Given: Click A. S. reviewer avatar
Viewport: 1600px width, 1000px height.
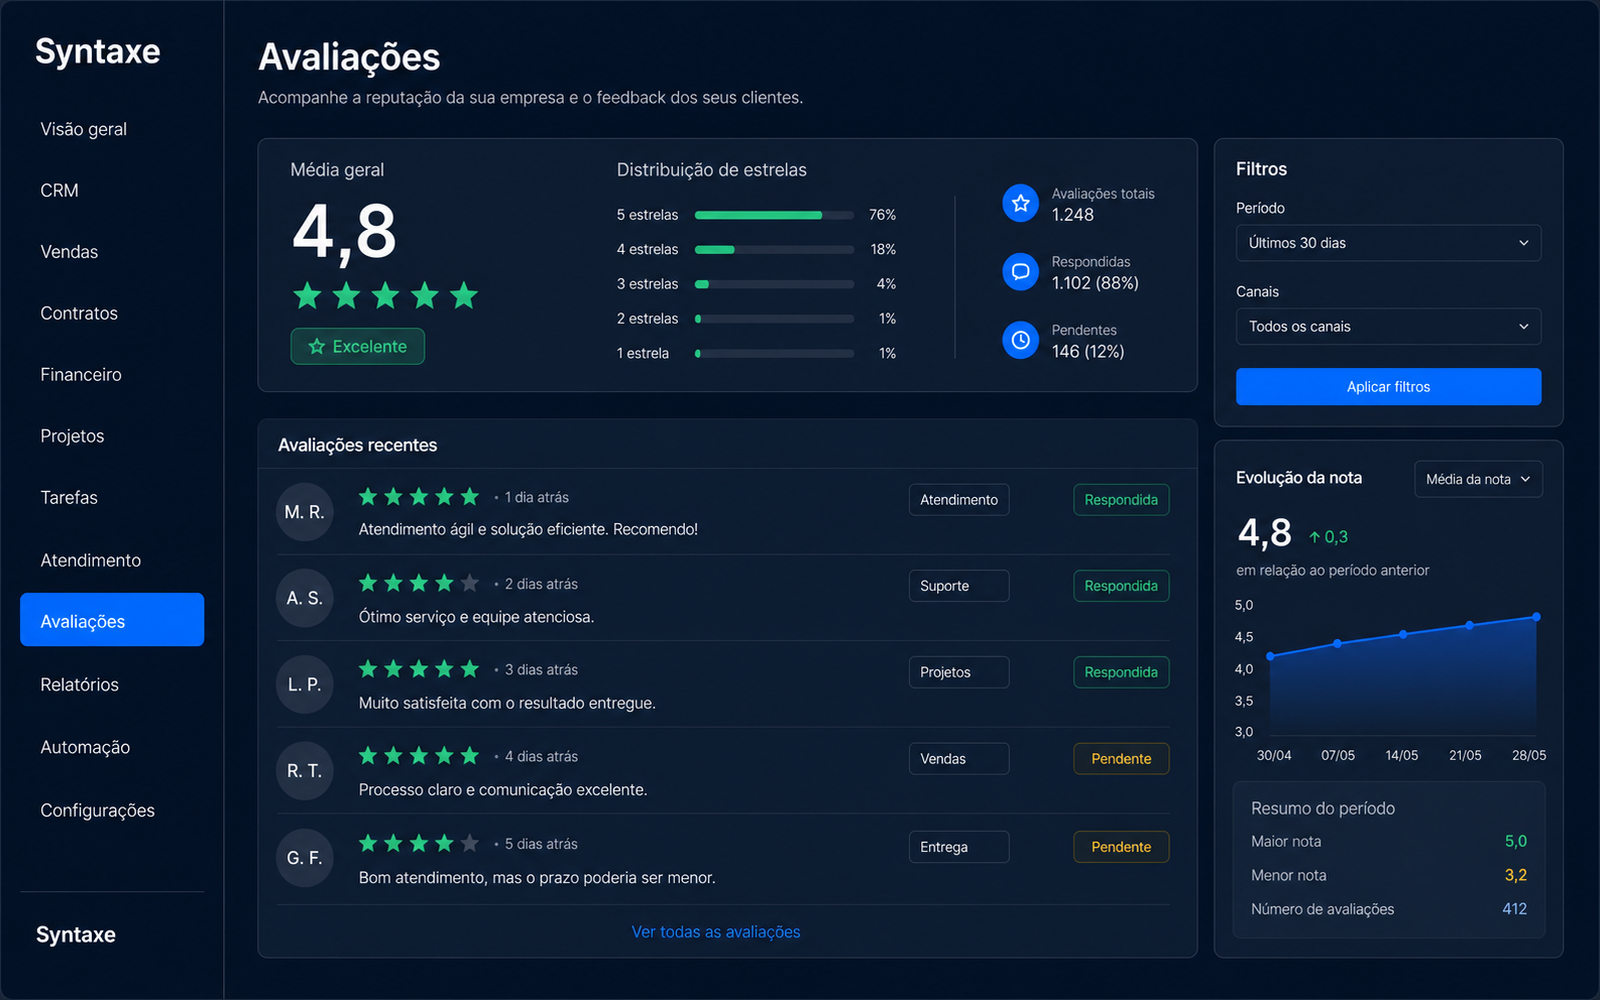Looking at the screenshot, I should point(304,598).
